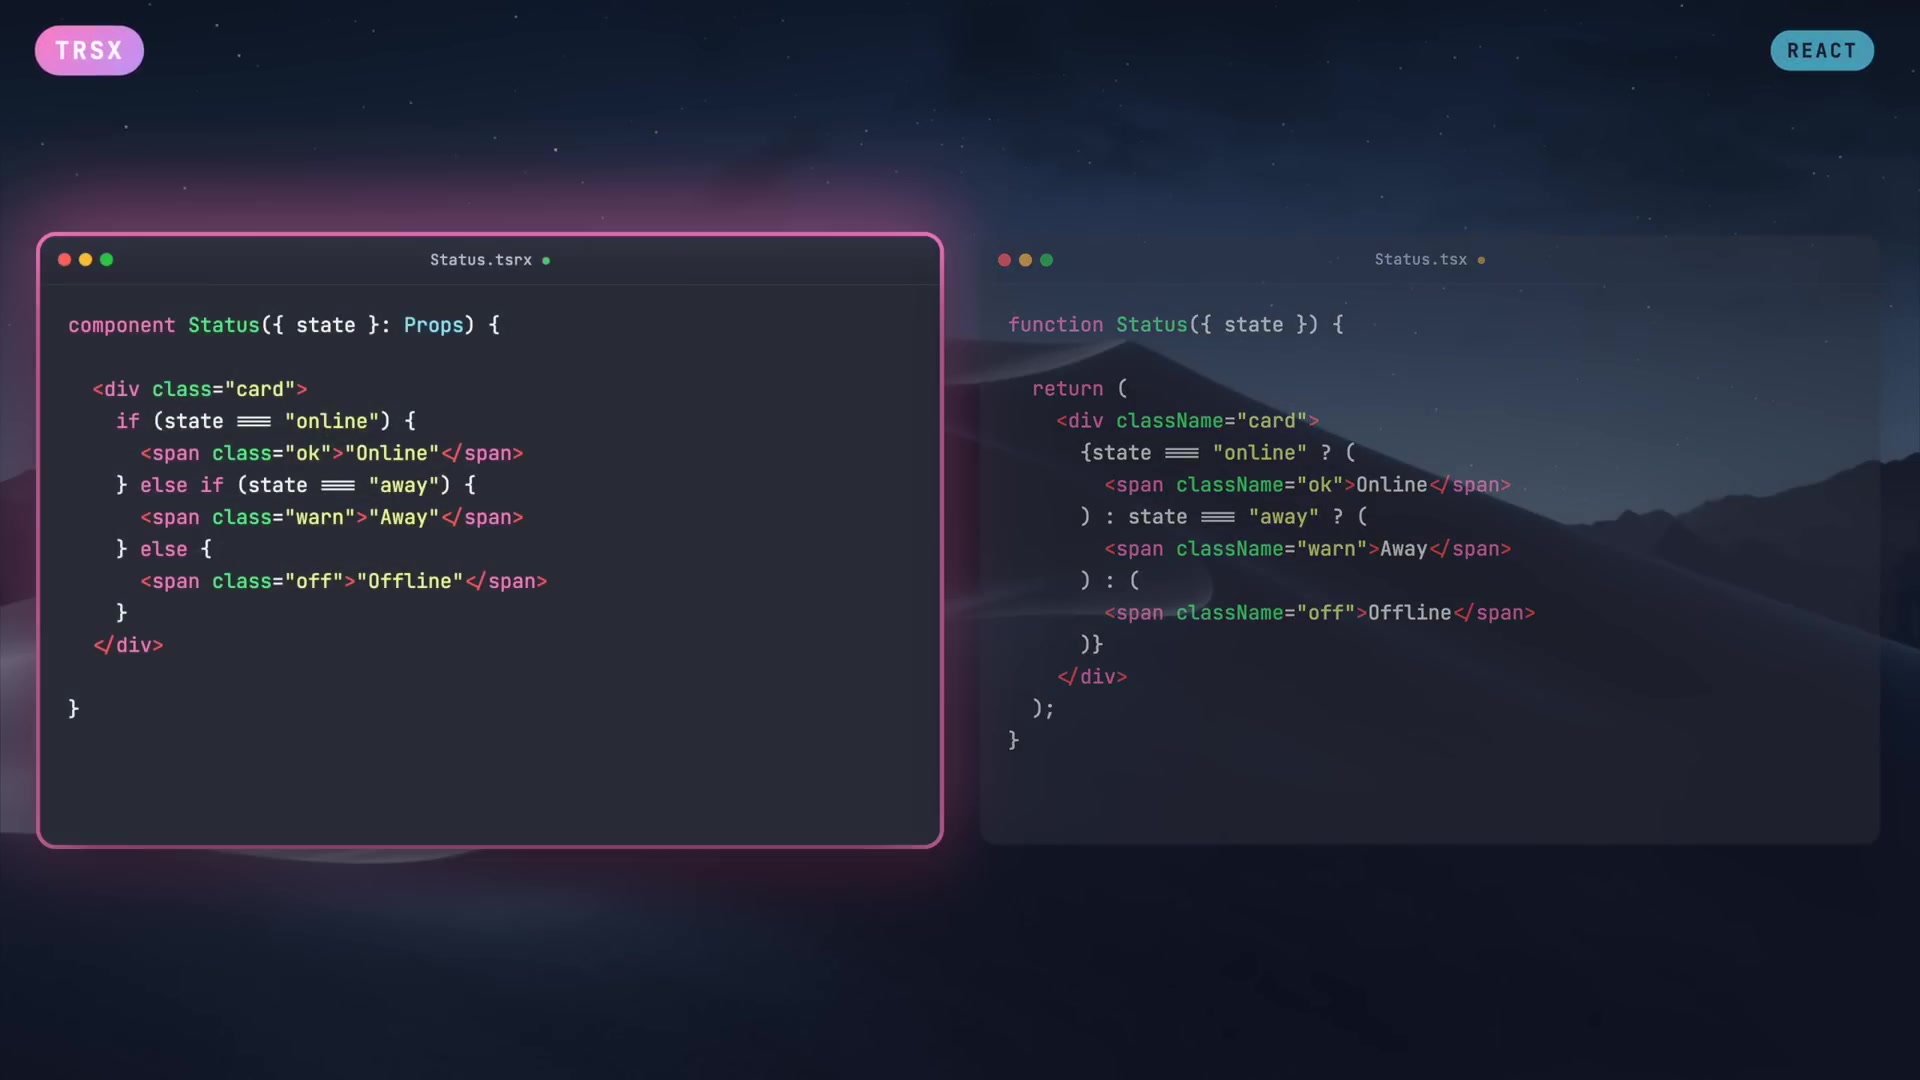Click span className="warn" Away line
1920x1080 pixels.
point(1308,549)
